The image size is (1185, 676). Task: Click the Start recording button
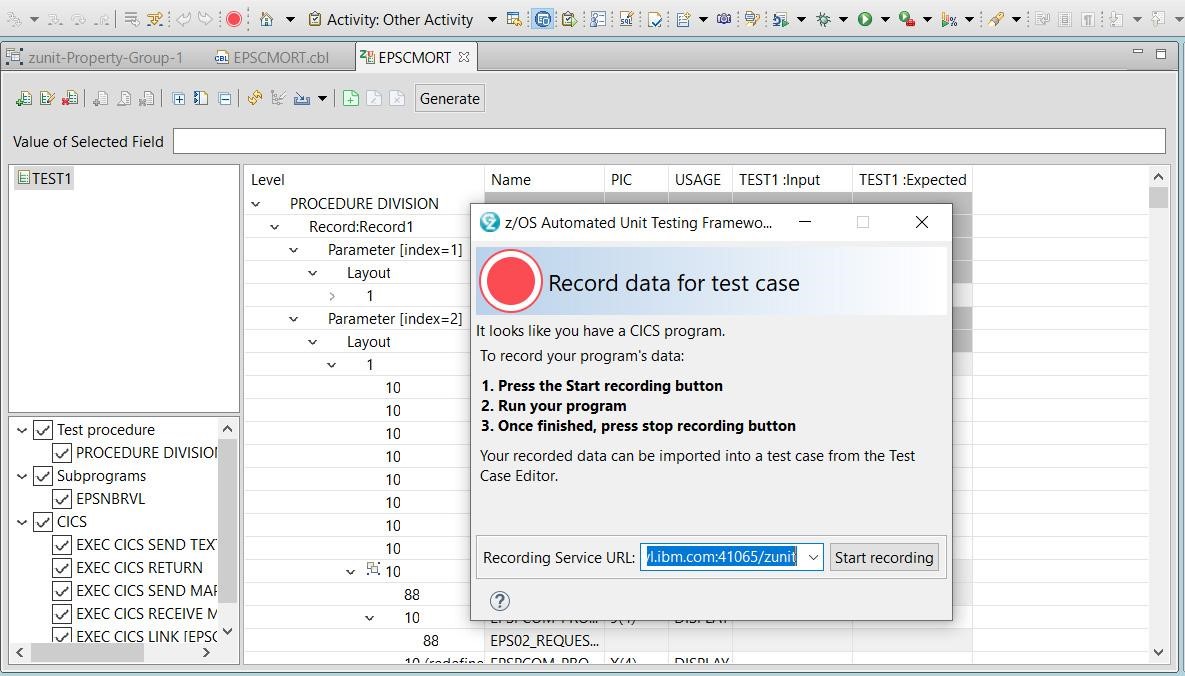pyautogui.click(x=884, y=557)
